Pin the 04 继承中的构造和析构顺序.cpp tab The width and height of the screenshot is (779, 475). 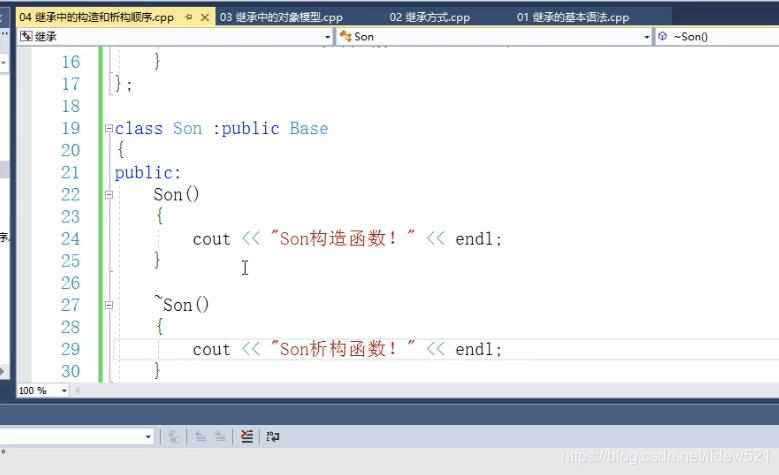189,17
